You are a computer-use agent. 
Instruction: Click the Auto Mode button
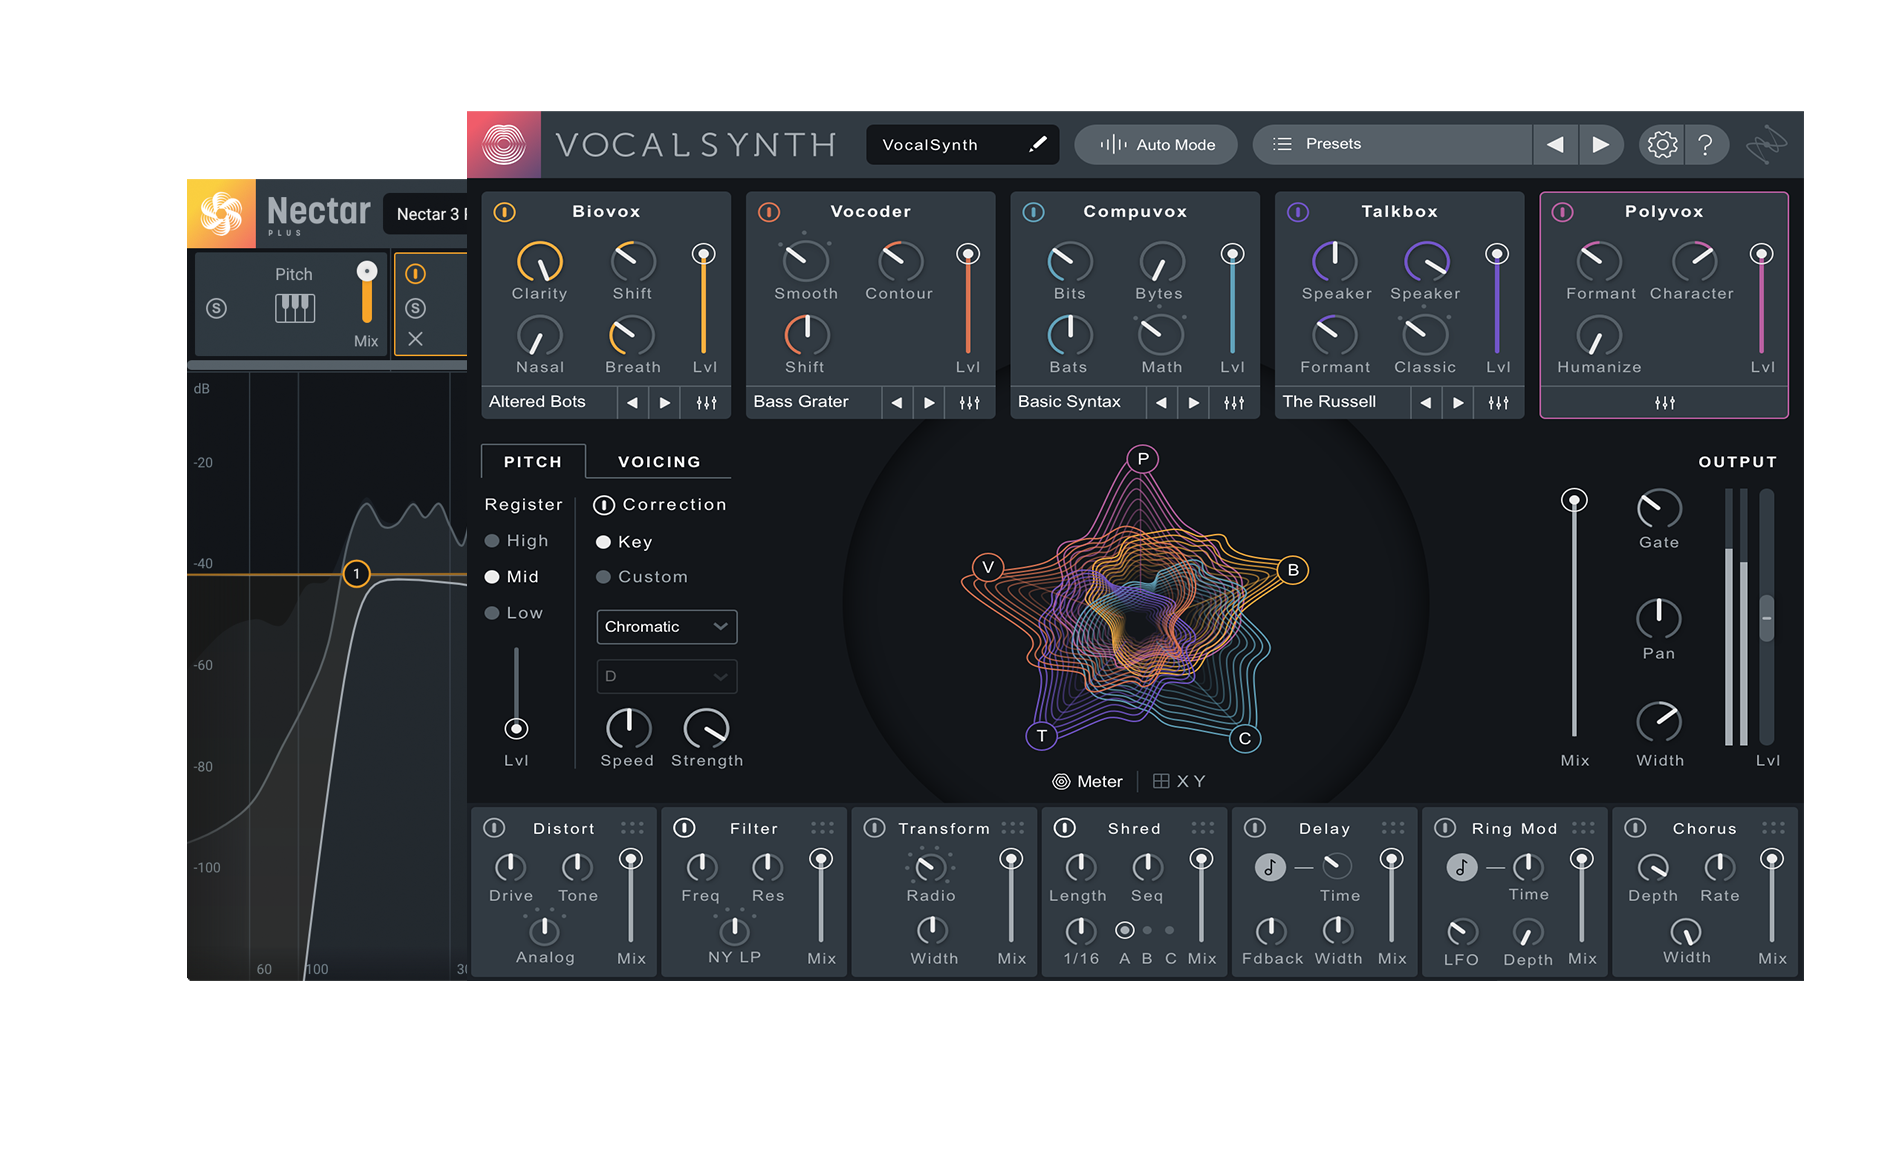[x=1156, y=144]
